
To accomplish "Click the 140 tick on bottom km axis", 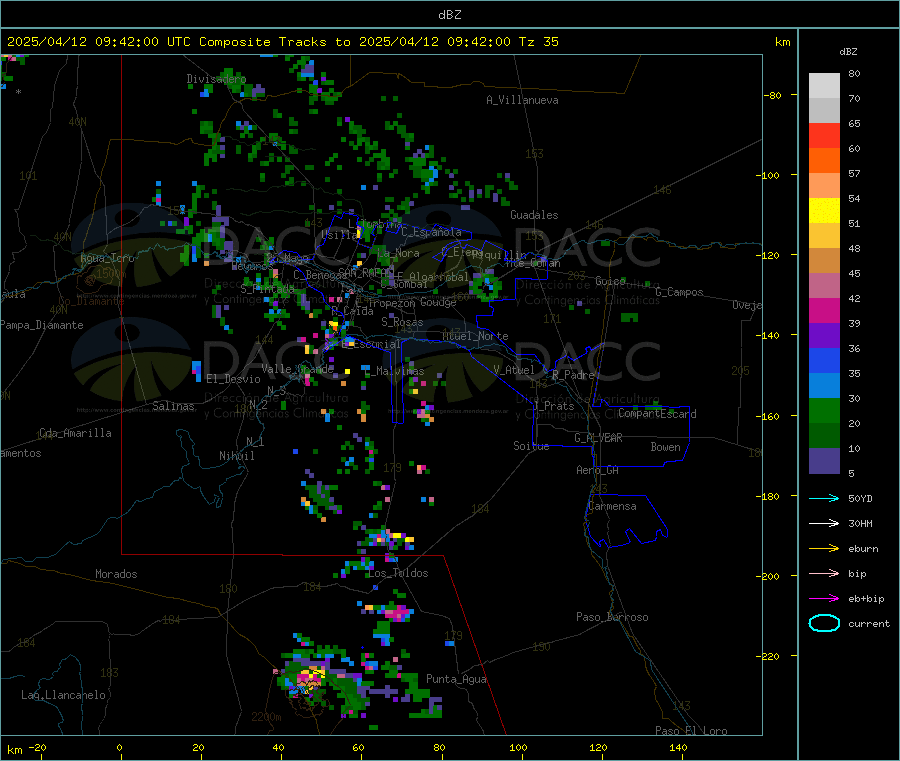I will click(678, 747).
